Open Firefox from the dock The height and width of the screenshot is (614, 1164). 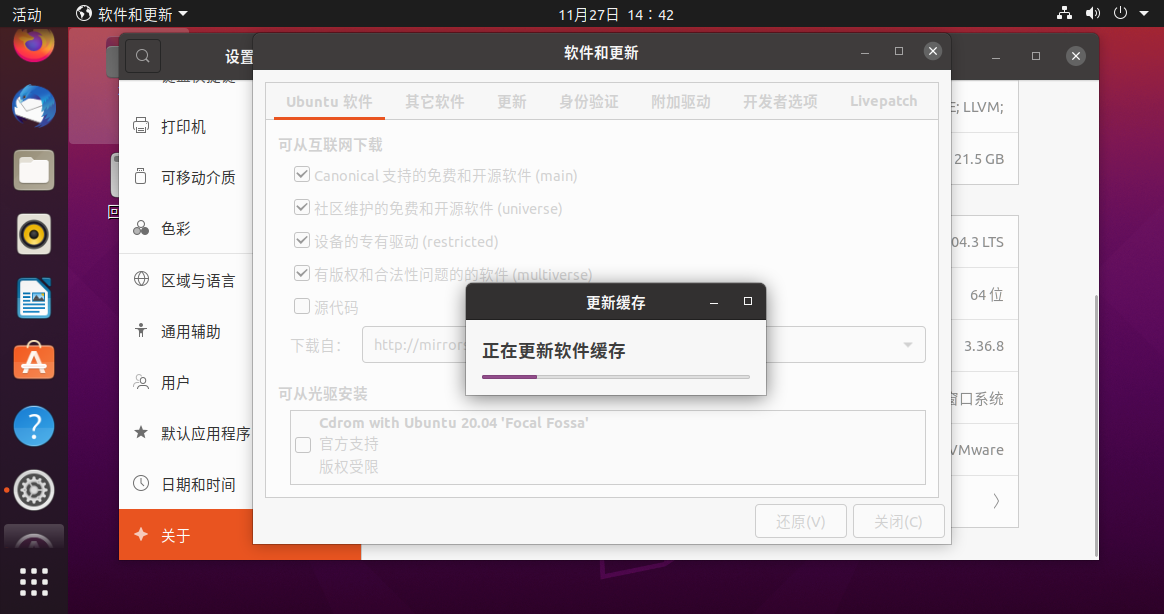coord(34,43)
